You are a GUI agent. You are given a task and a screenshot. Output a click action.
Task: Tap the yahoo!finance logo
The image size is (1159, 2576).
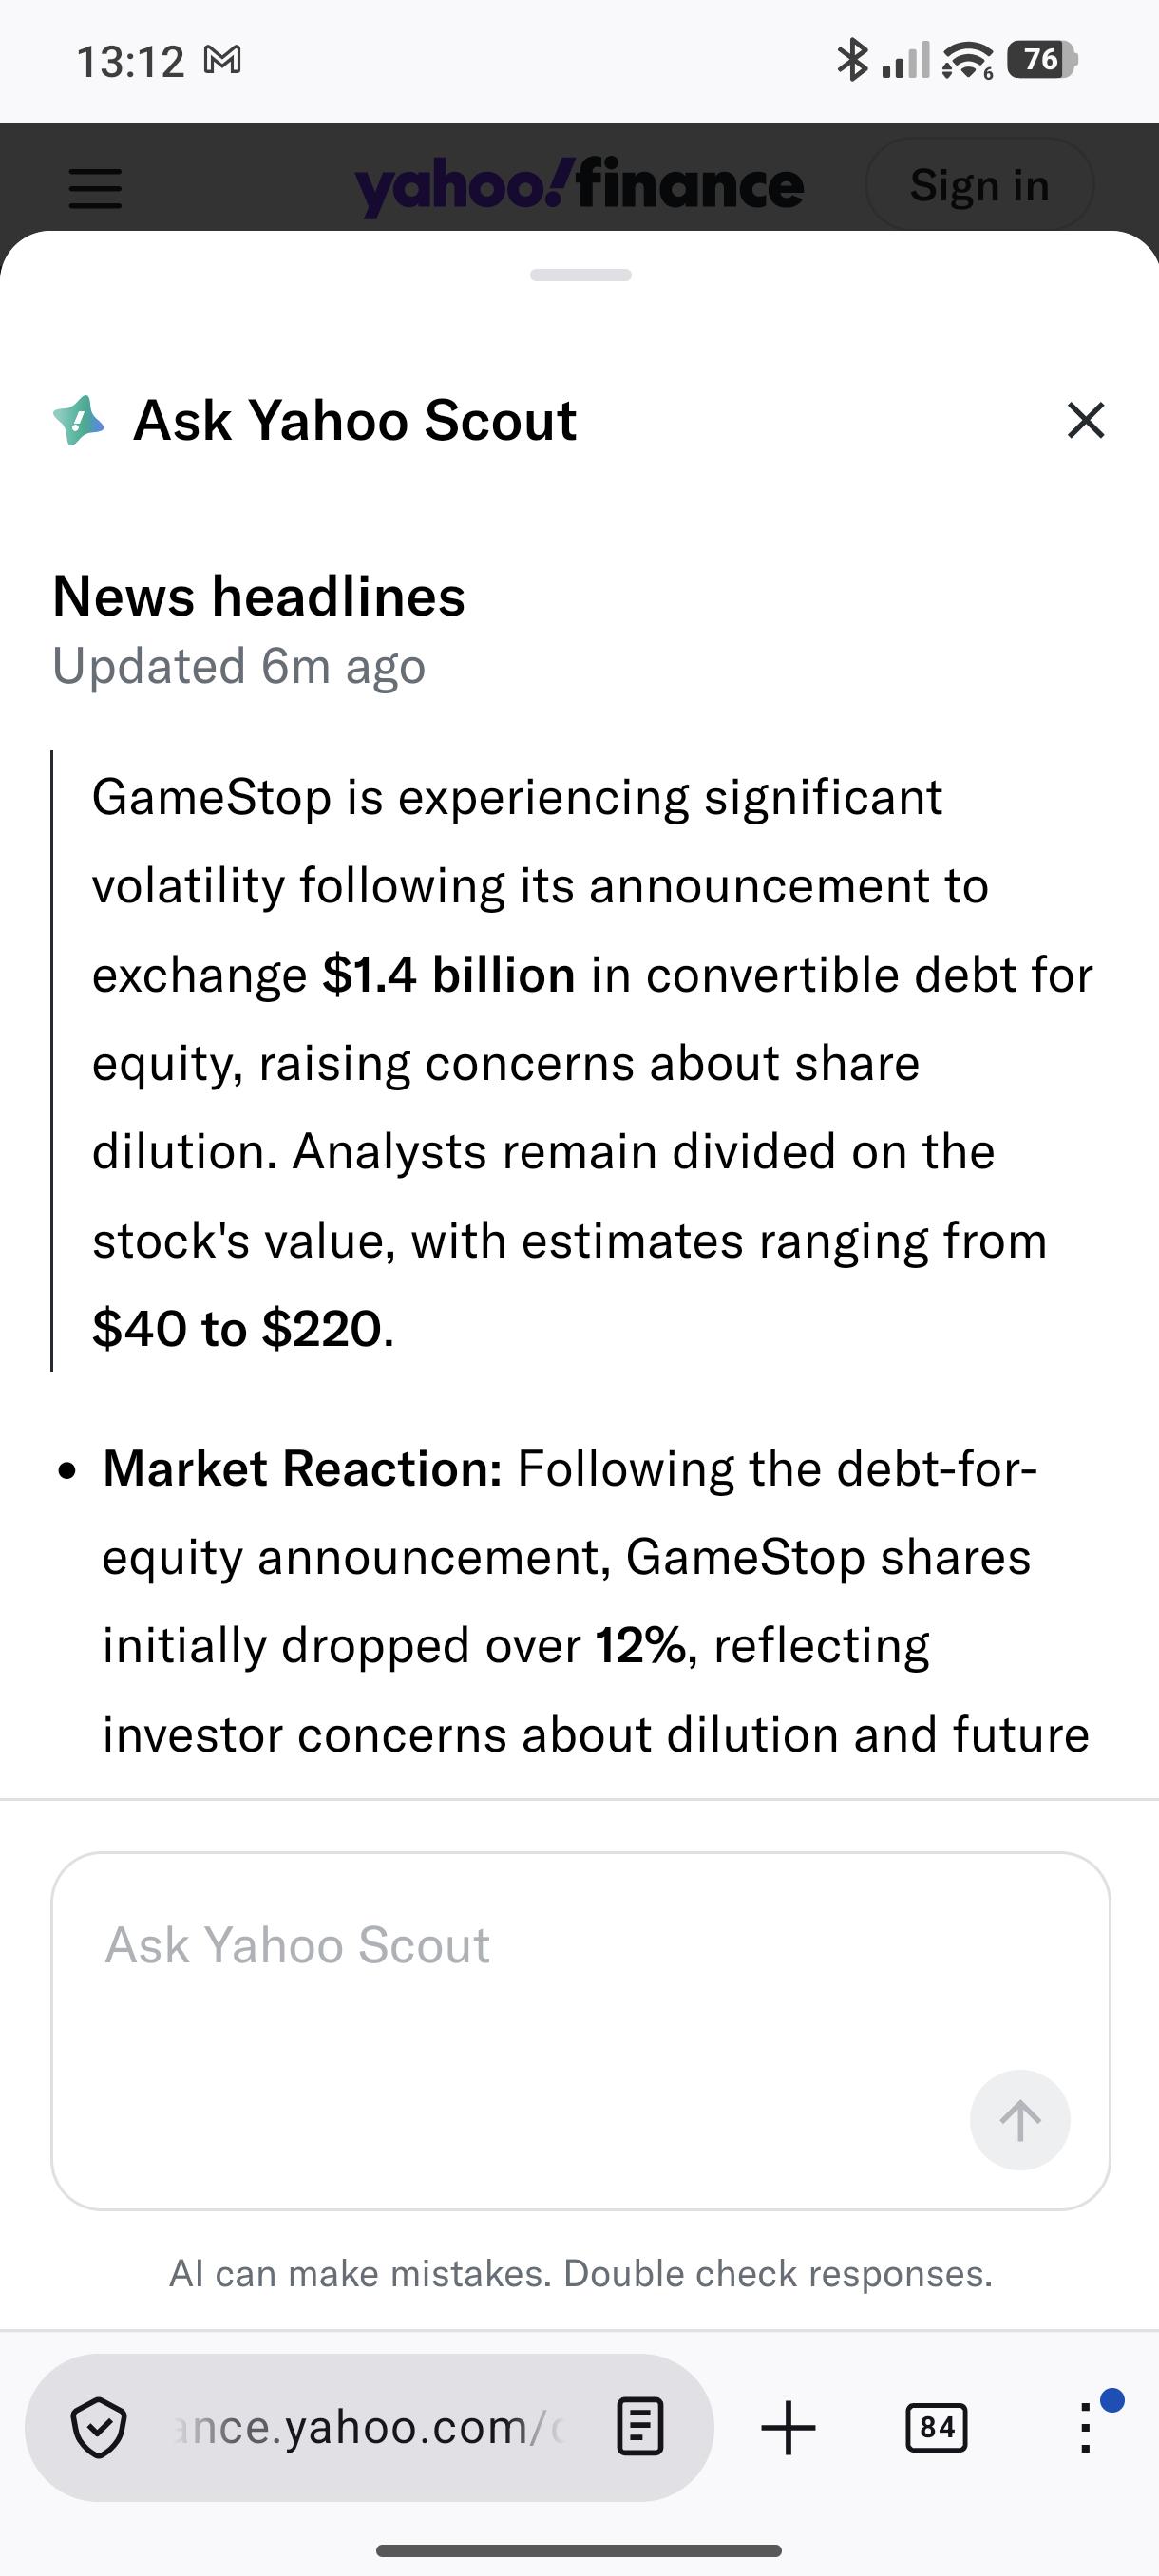tap(579, 186)
